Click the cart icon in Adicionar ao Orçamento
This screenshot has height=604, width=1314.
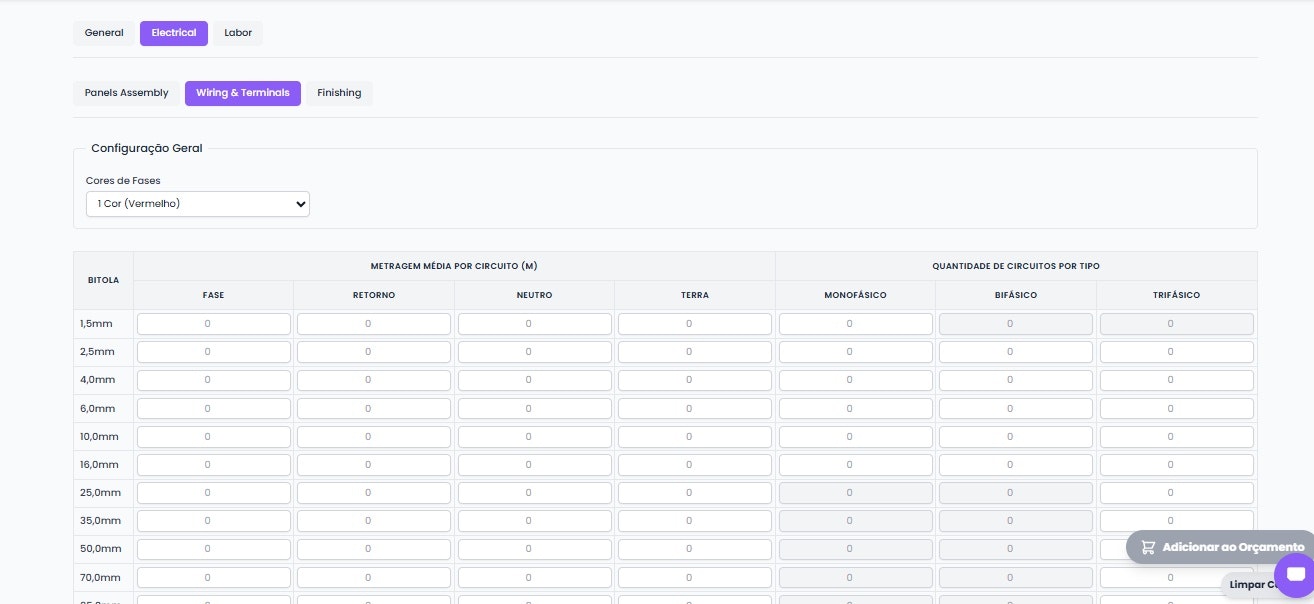click(1148, 547)
